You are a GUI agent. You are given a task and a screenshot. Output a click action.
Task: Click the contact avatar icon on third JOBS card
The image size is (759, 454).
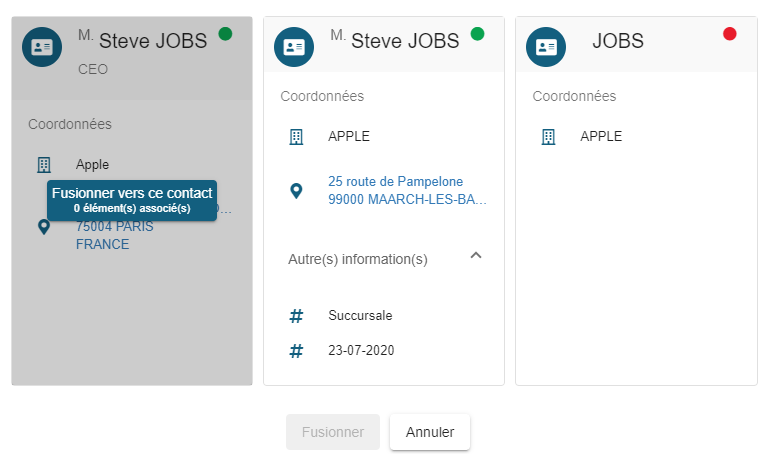coord(546,47)
